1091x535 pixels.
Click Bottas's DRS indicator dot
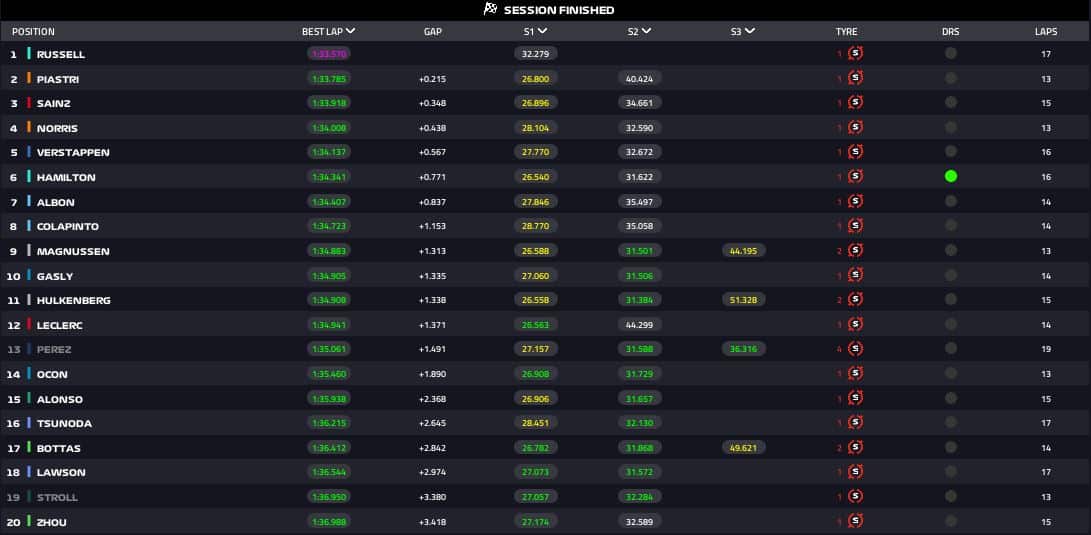tap(950, 447)
